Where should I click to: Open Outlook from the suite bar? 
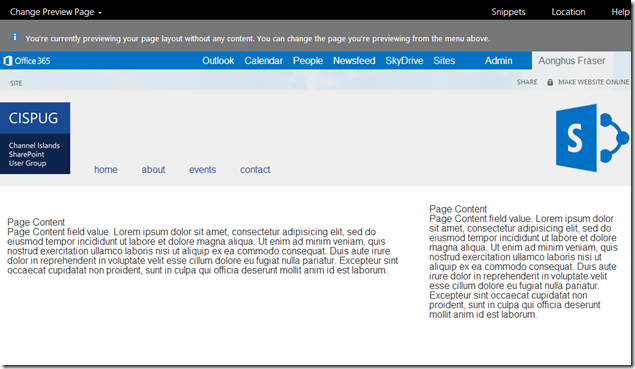pyautogui.click(x=218, y=61)
